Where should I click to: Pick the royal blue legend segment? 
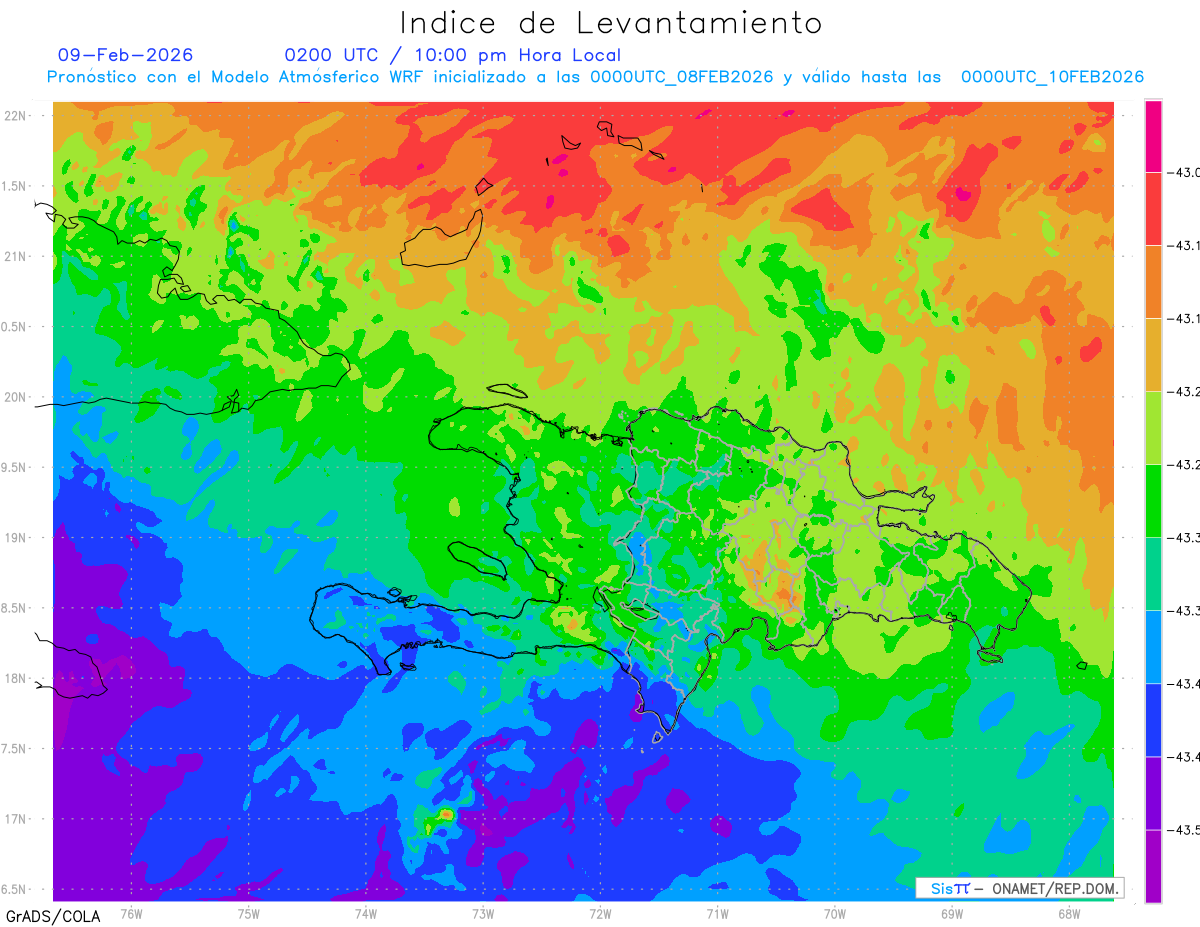[x=1153, y=720]
